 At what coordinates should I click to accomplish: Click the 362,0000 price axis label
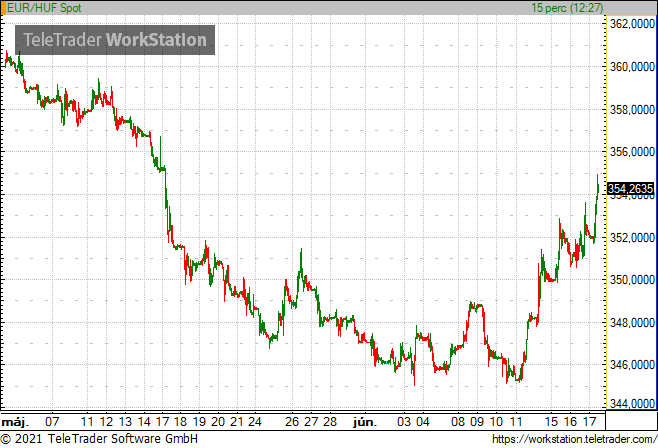632,24
